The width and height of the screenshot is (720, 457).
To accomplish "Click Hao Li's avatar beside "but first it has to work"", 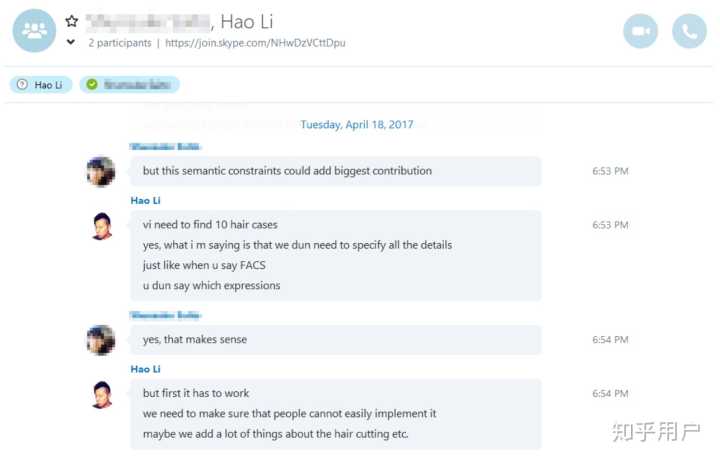I will click(x=101, y=394).
